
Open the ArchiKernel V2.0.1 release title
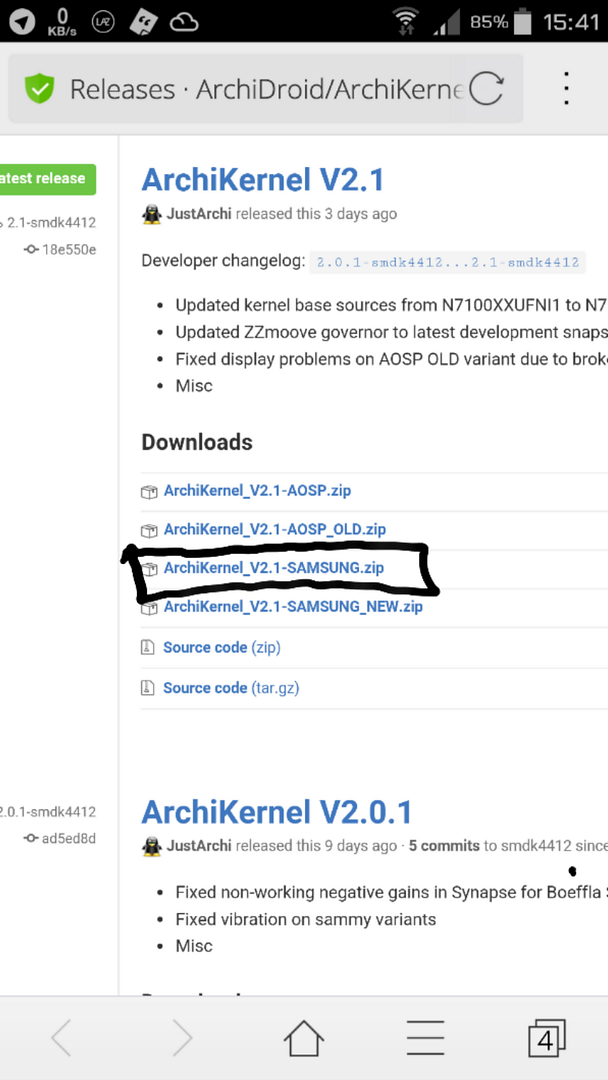pyautogui.click(x=276, y=812)
